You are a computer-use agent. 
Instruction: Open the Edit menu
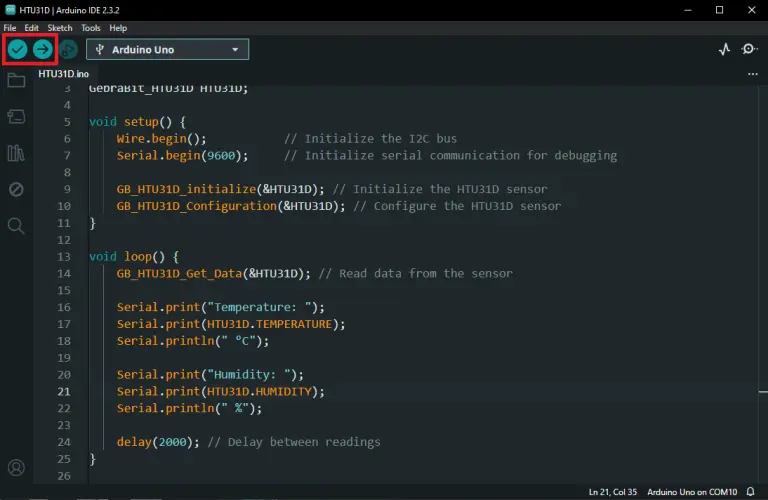tap(31, 28)
